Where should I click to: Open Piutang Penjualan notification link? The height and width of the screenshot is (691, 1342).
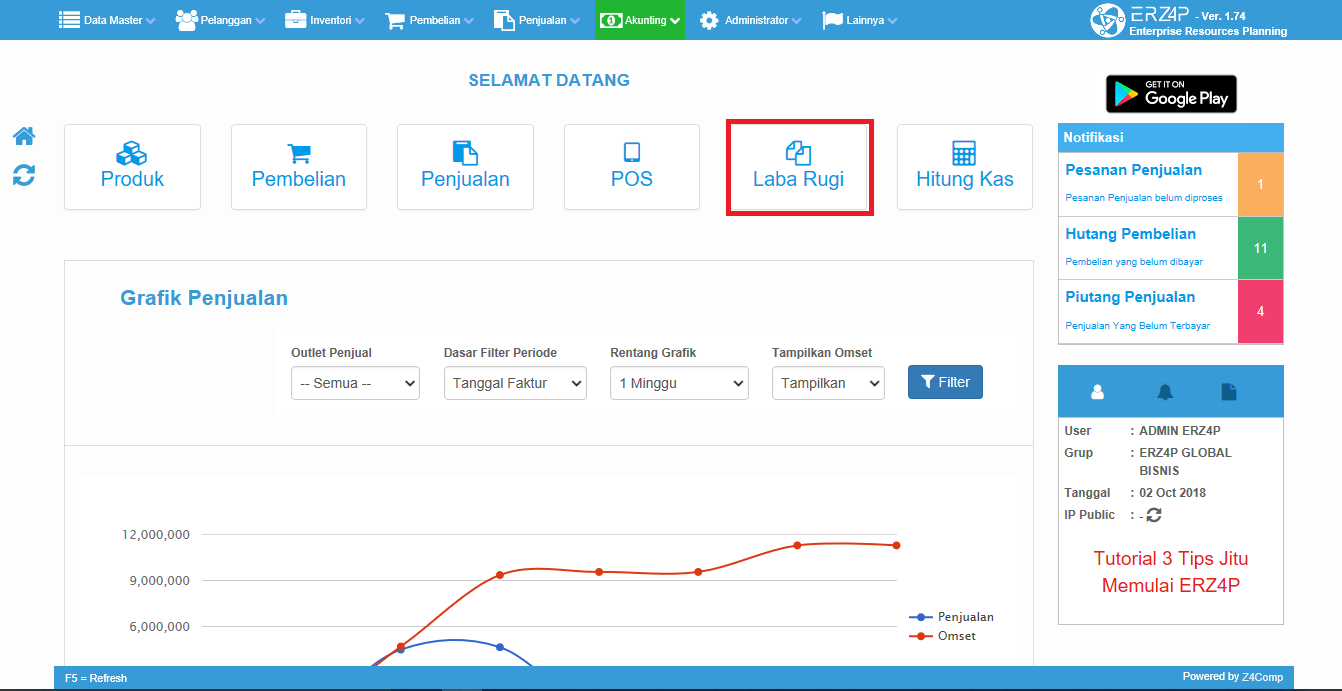pyautogui.click(x=1130, y=297)
